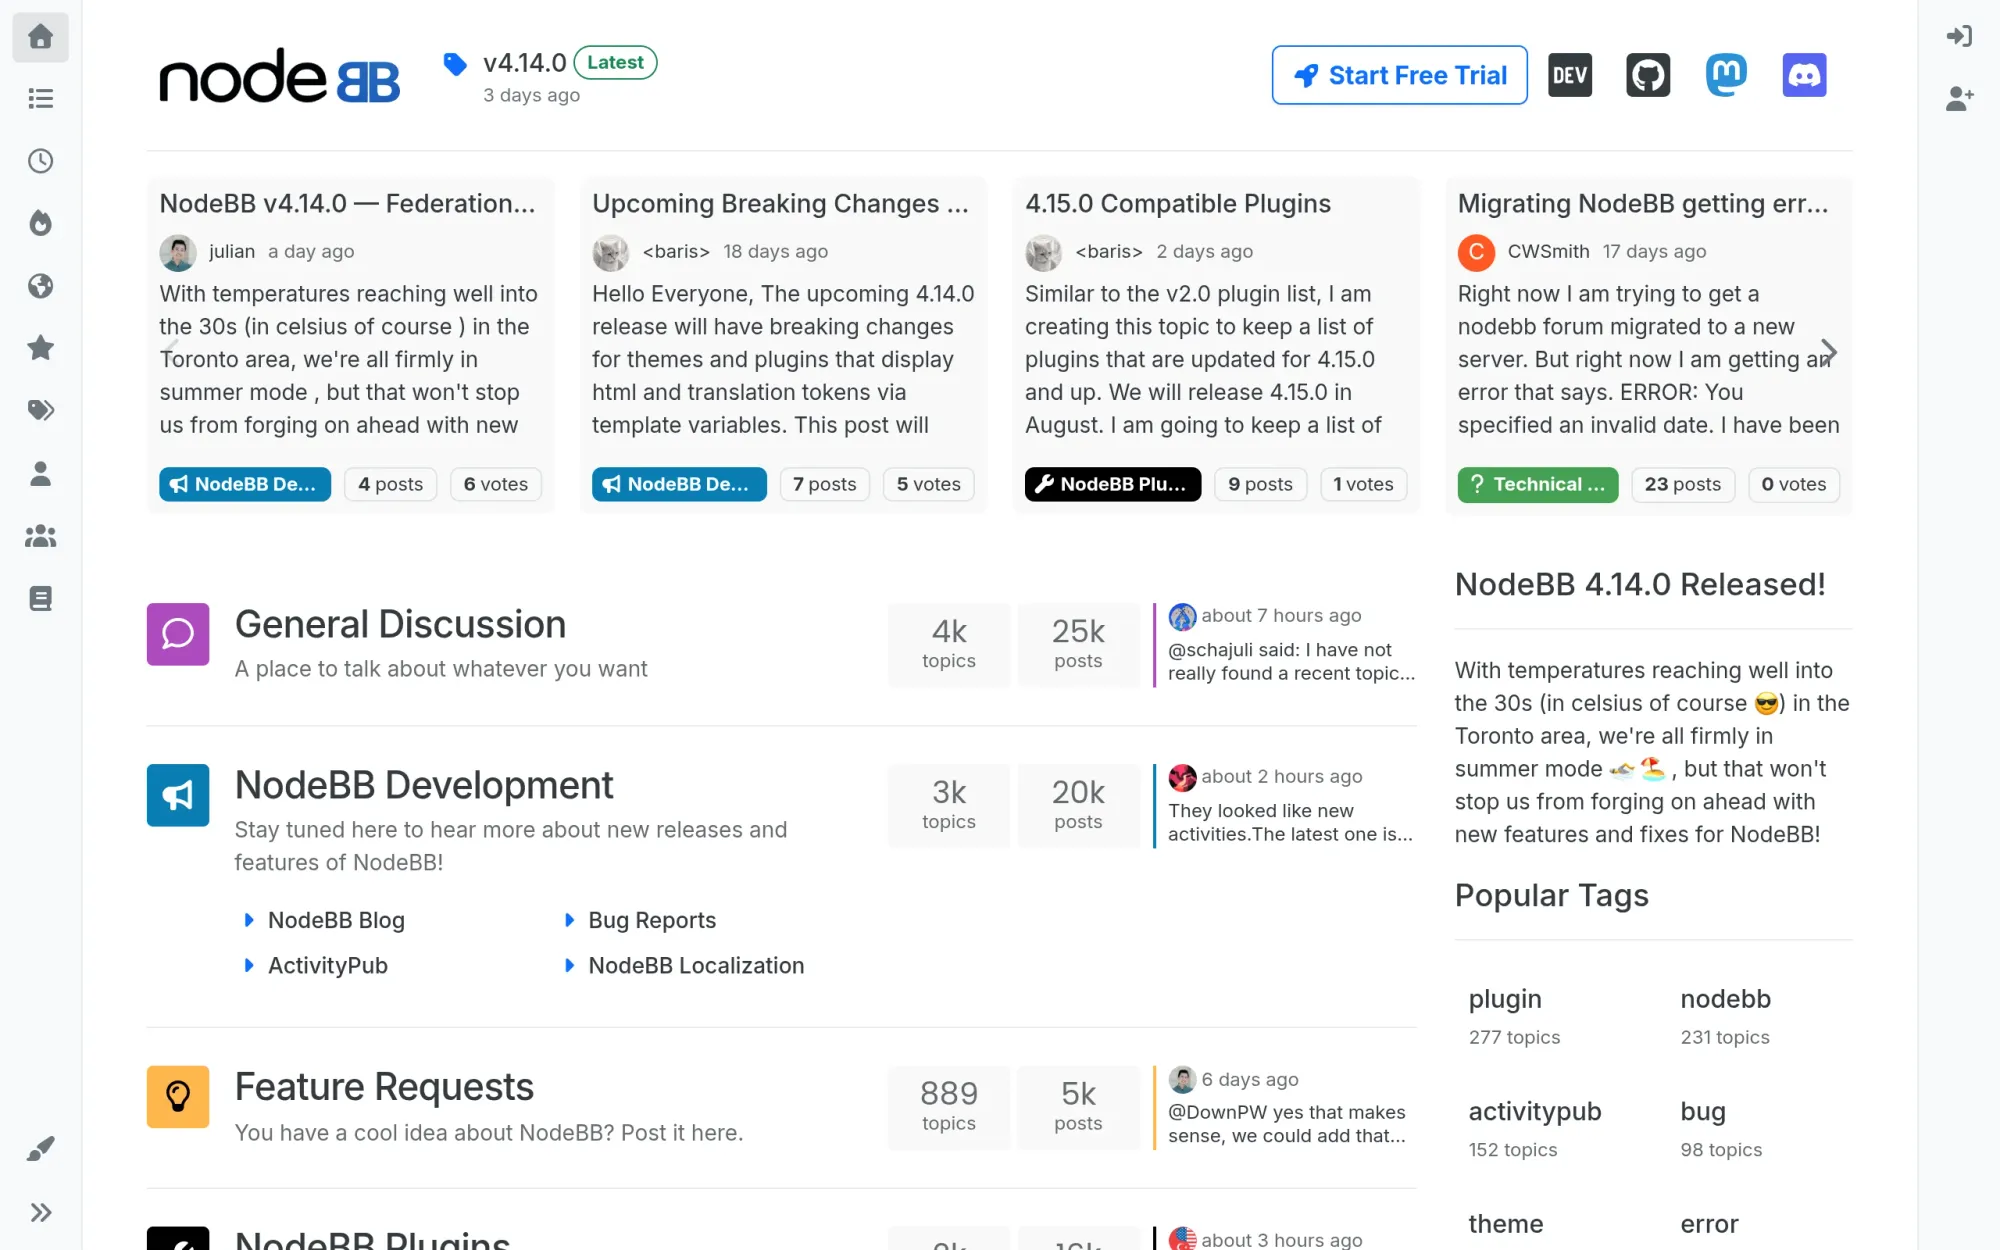The width and height of the screenshot is (2000, 1250).
Task: Open the DEV community icon
Action: point(1570,75)
